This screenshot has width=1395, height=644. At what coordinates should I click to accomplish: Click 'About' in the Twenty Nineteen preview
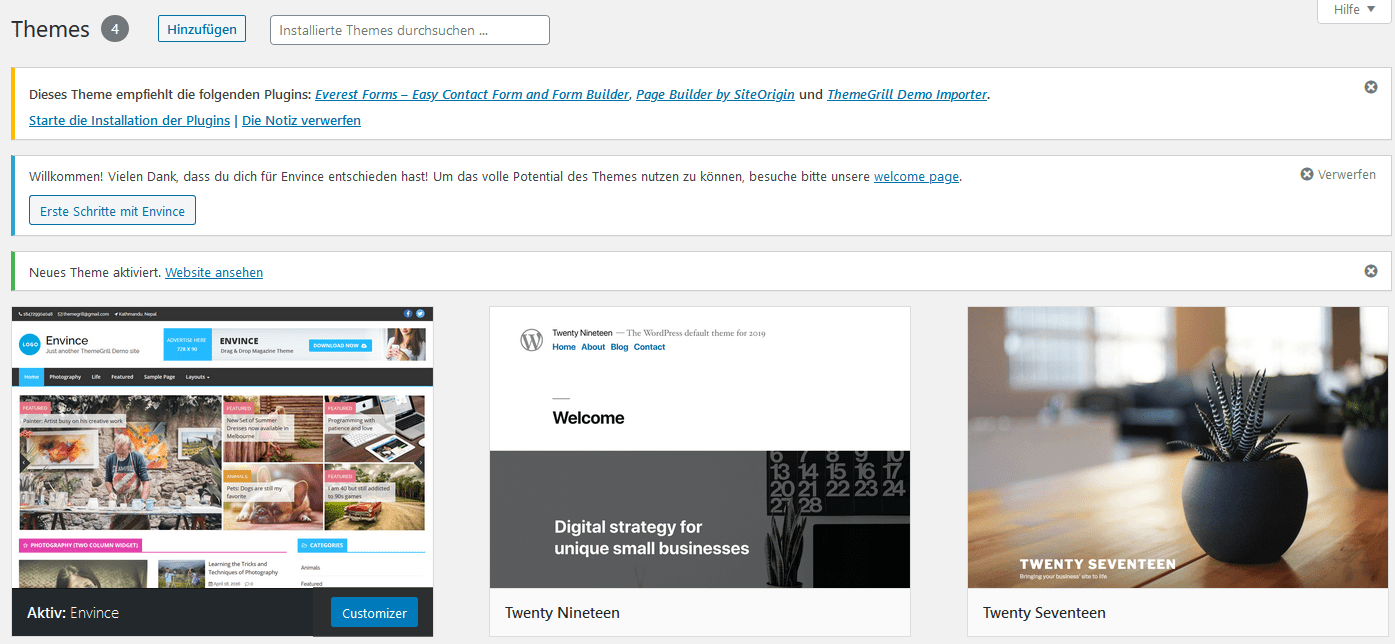[593, 347]
